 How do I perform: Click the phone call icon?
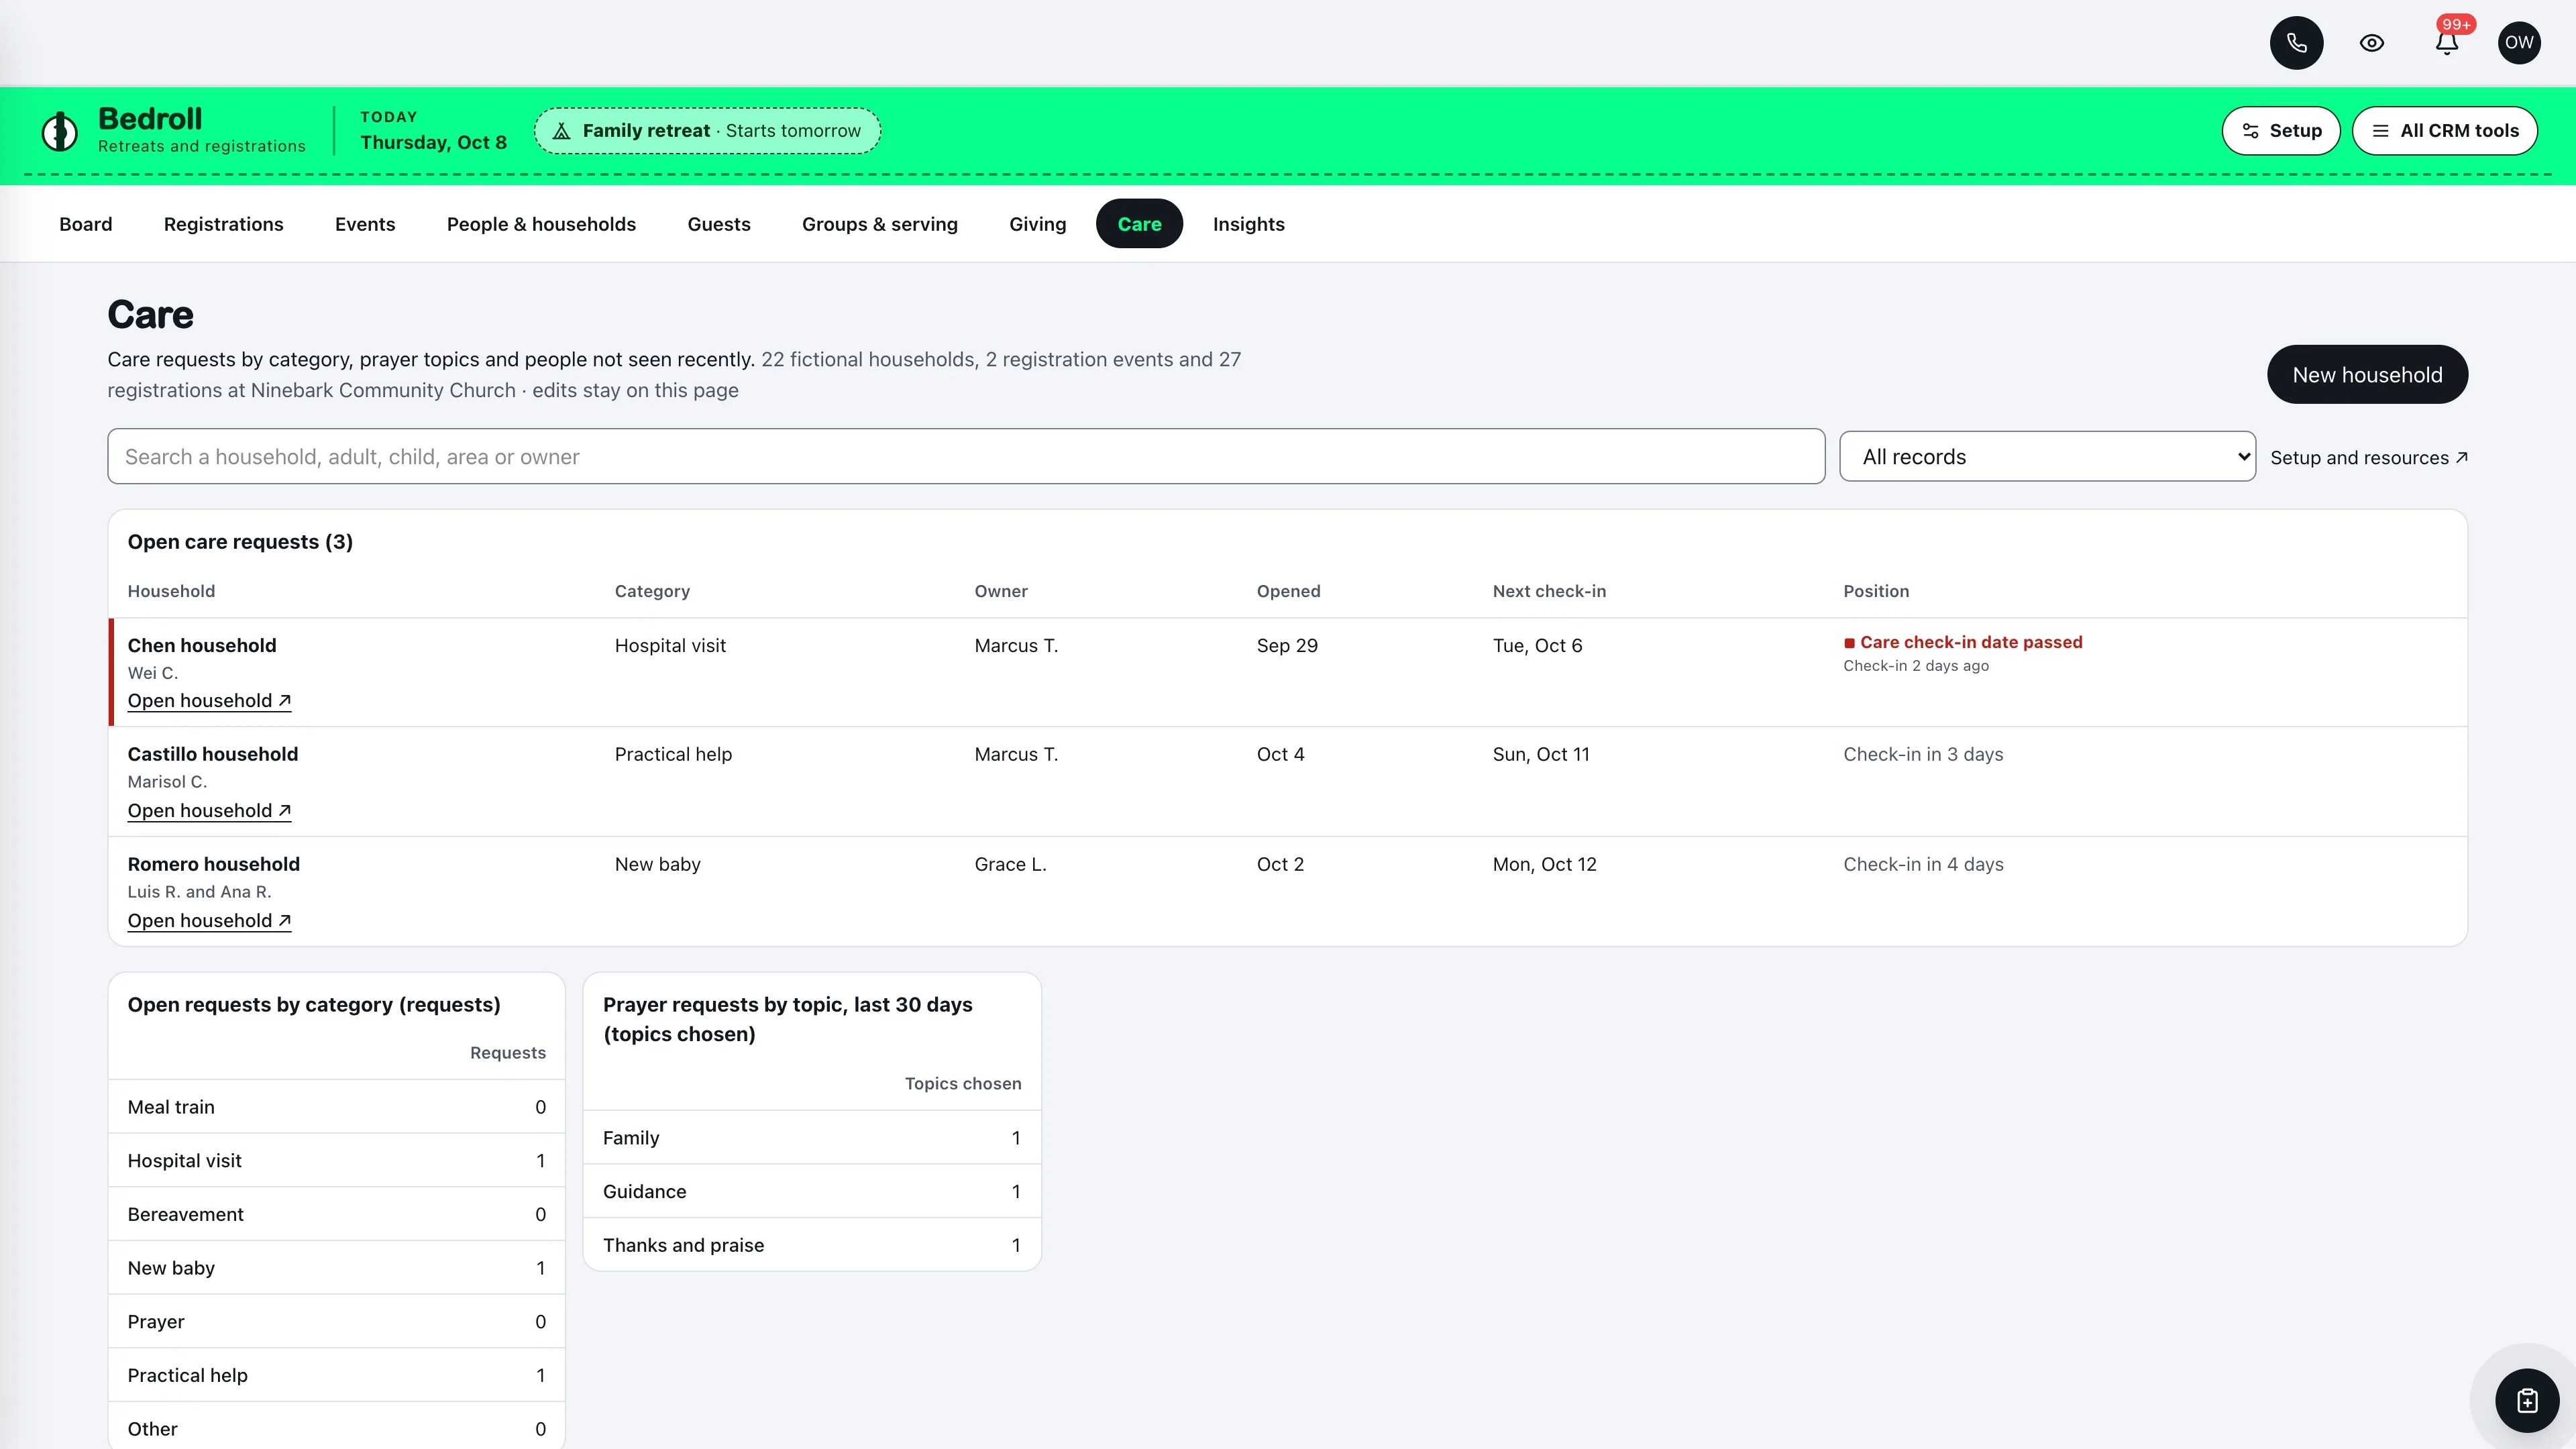click(x=2296, y=43)
